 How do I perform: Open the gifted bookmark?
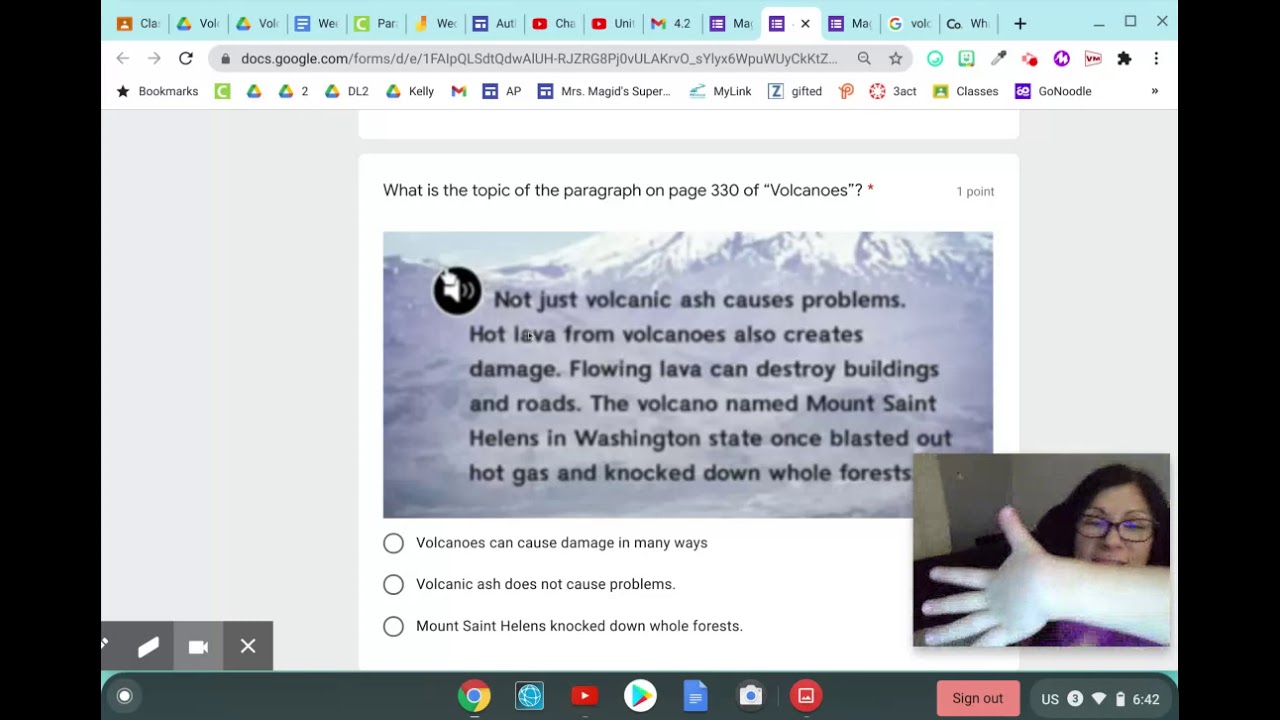tap(795, 91)
